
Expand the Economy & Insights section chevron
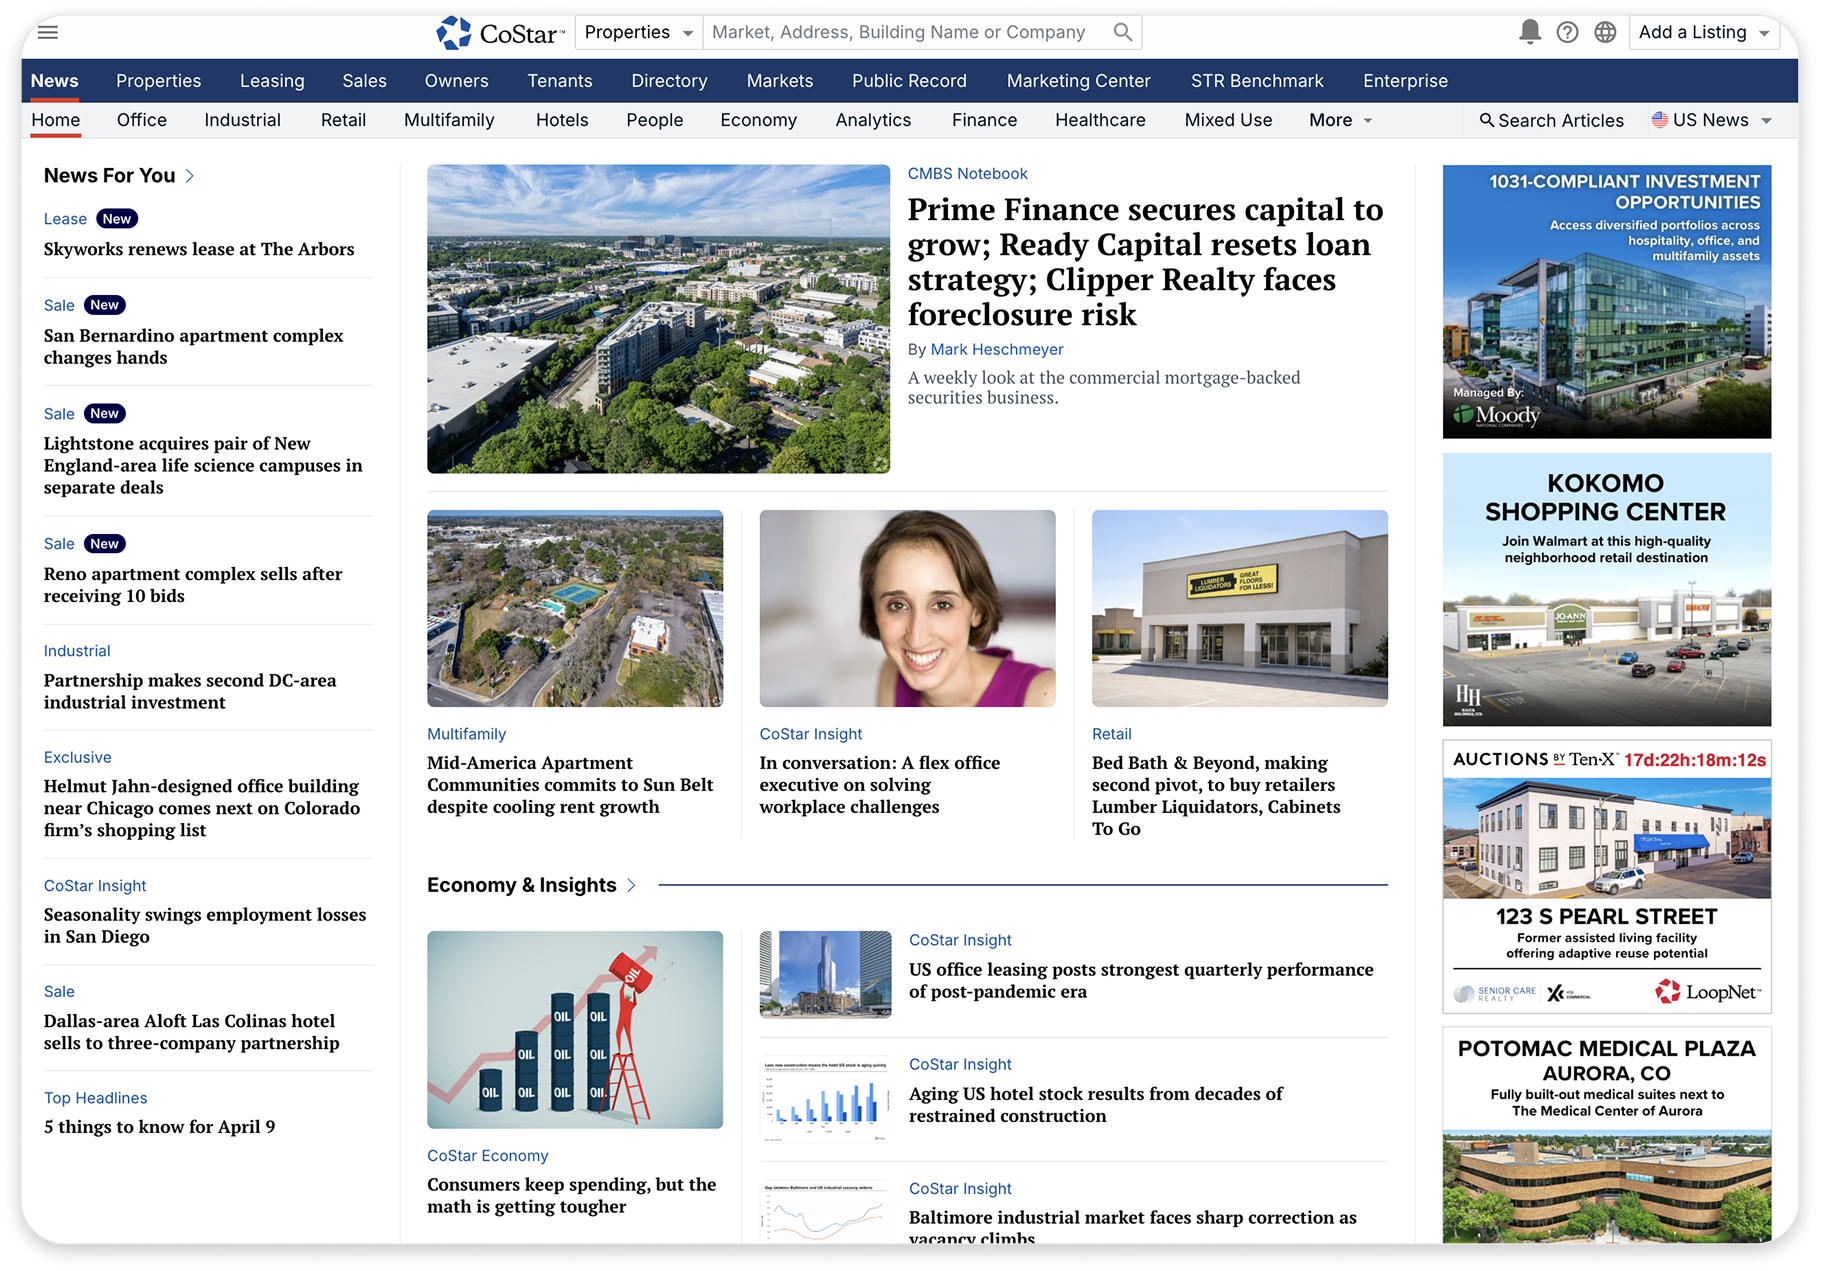pos(632,885)
